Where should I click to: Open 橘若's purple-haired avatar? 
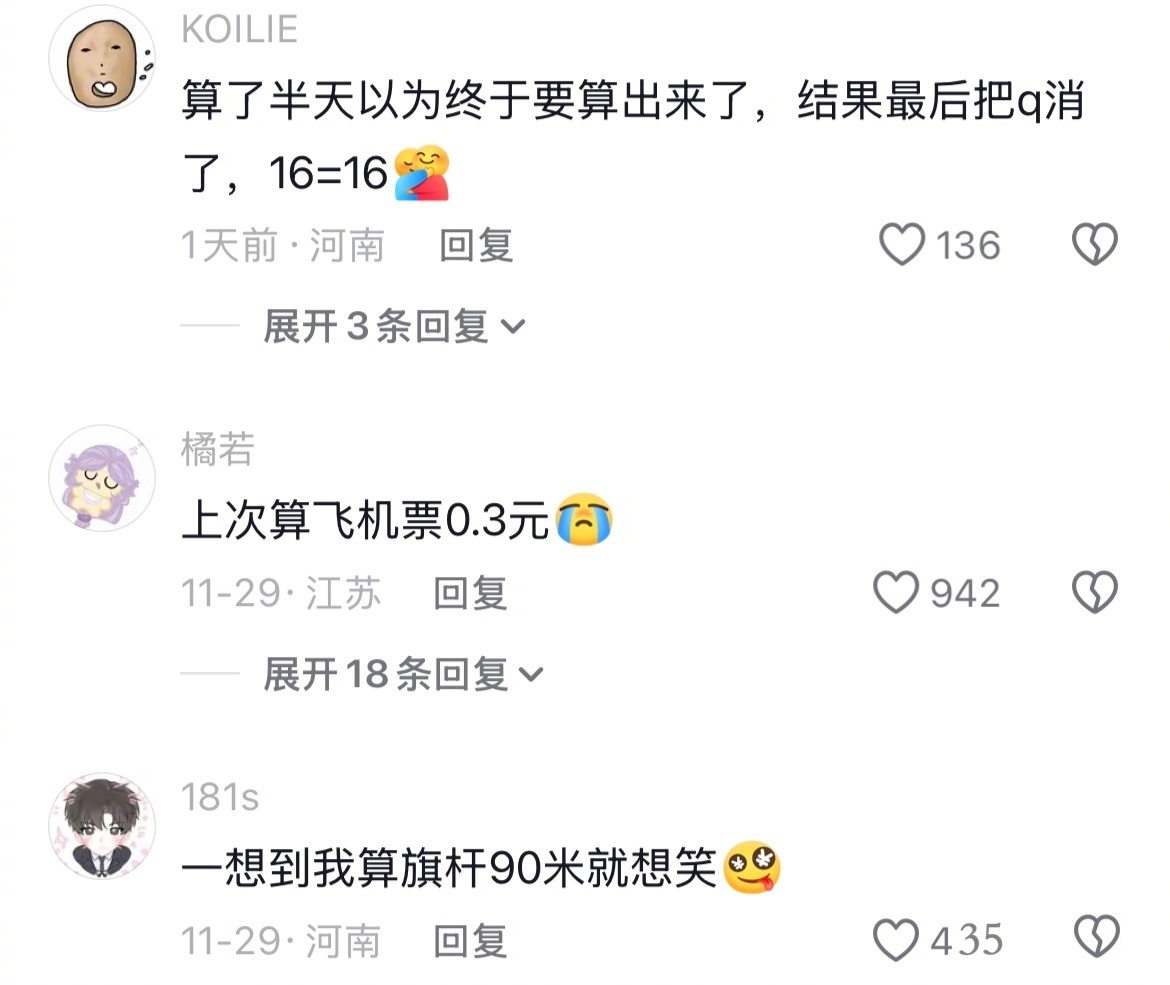(x=102, y=478)
